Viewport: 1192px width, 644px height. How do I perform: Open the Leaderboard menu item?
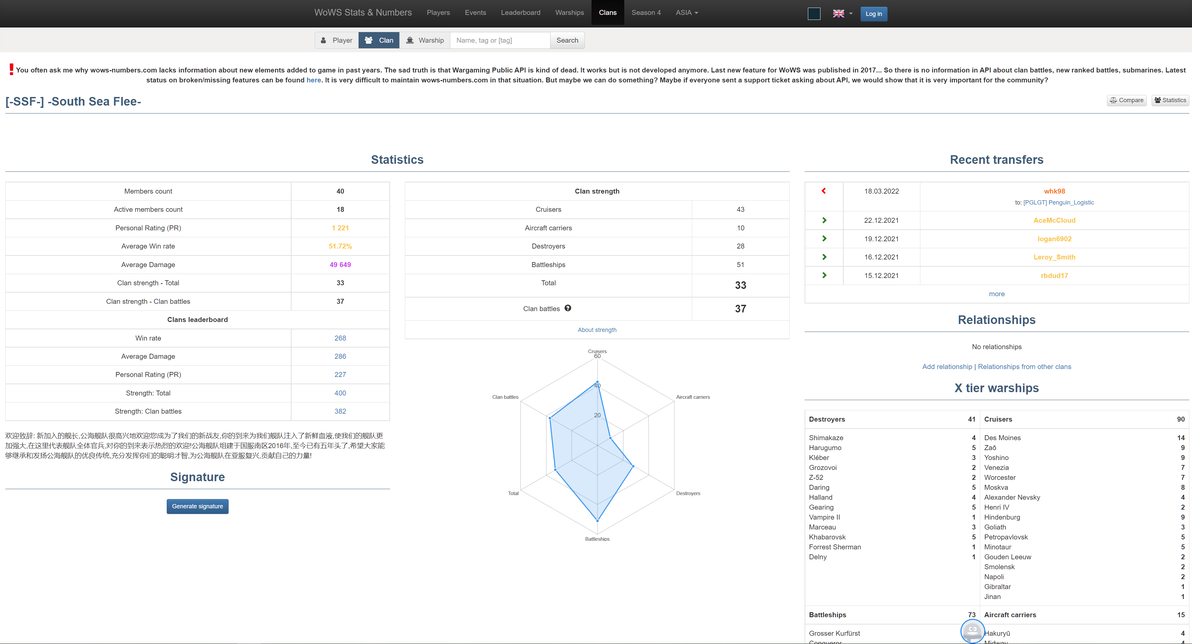pyautogui.click(x=521, y=13)
